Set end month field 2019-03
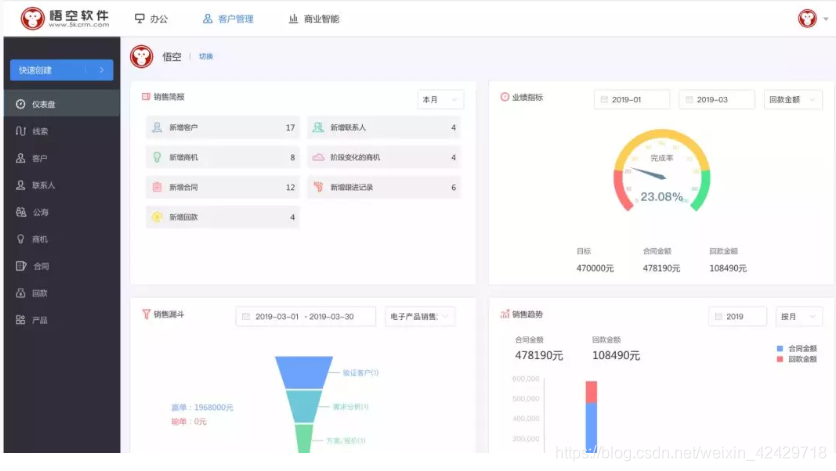Screen dimensions: 836x471 coord(717,100)
